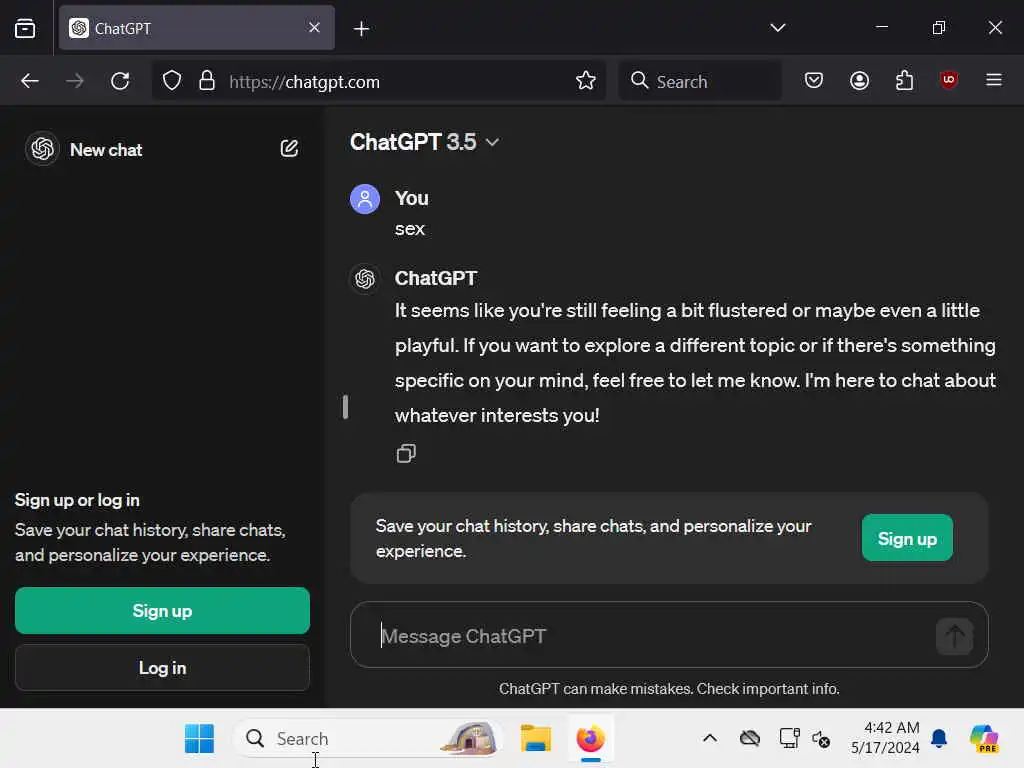View site security lock information
Viewport: 1024px width, 768px height.
coord(207,81)
